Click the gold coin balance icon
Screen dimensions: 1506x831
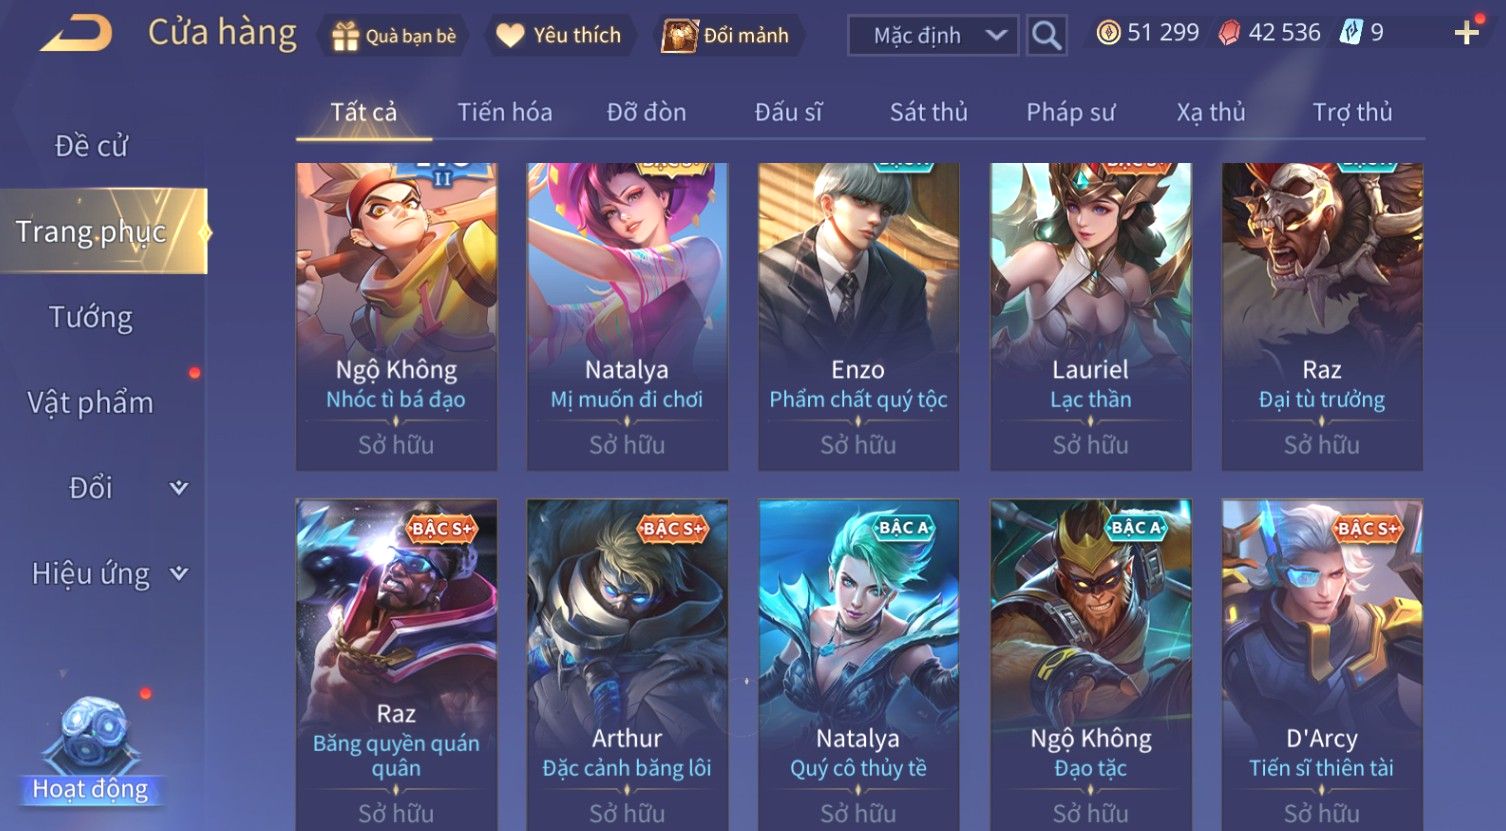click(1108, 33)
